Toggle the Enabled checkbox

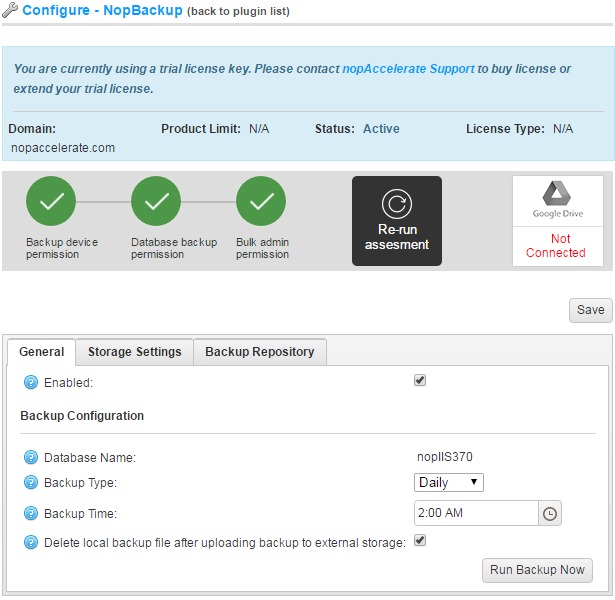pyautogui.click(x=420, y=381)
